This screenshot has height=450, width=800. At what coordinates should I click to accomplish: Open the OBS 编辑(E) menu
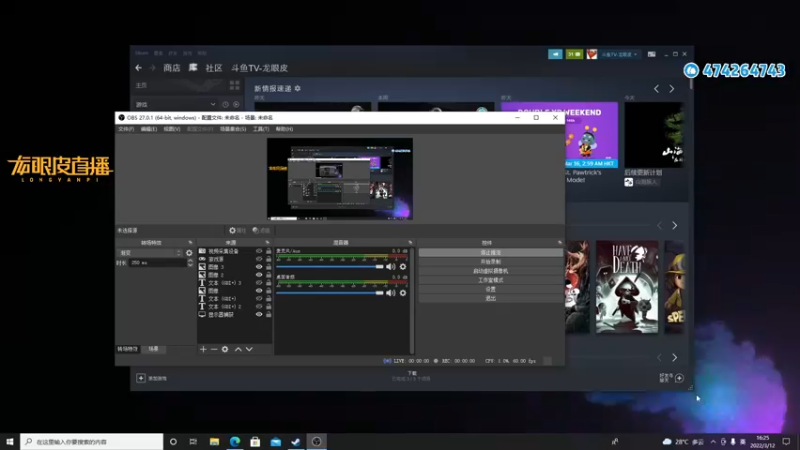coord(149,129)
